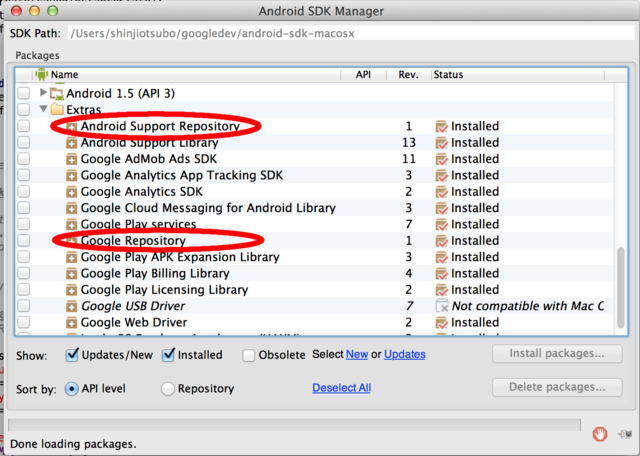Click the Delete packages button
The height and width of the screenshot is (456, 640).
(557, 387)
